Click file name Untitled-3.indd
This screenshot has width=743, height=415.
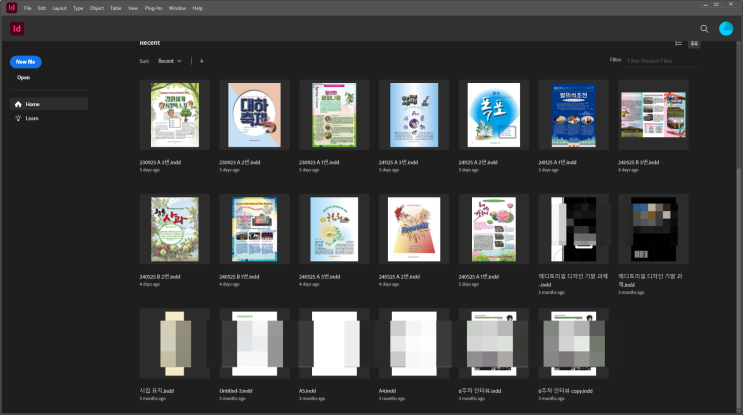pos(236,391)
